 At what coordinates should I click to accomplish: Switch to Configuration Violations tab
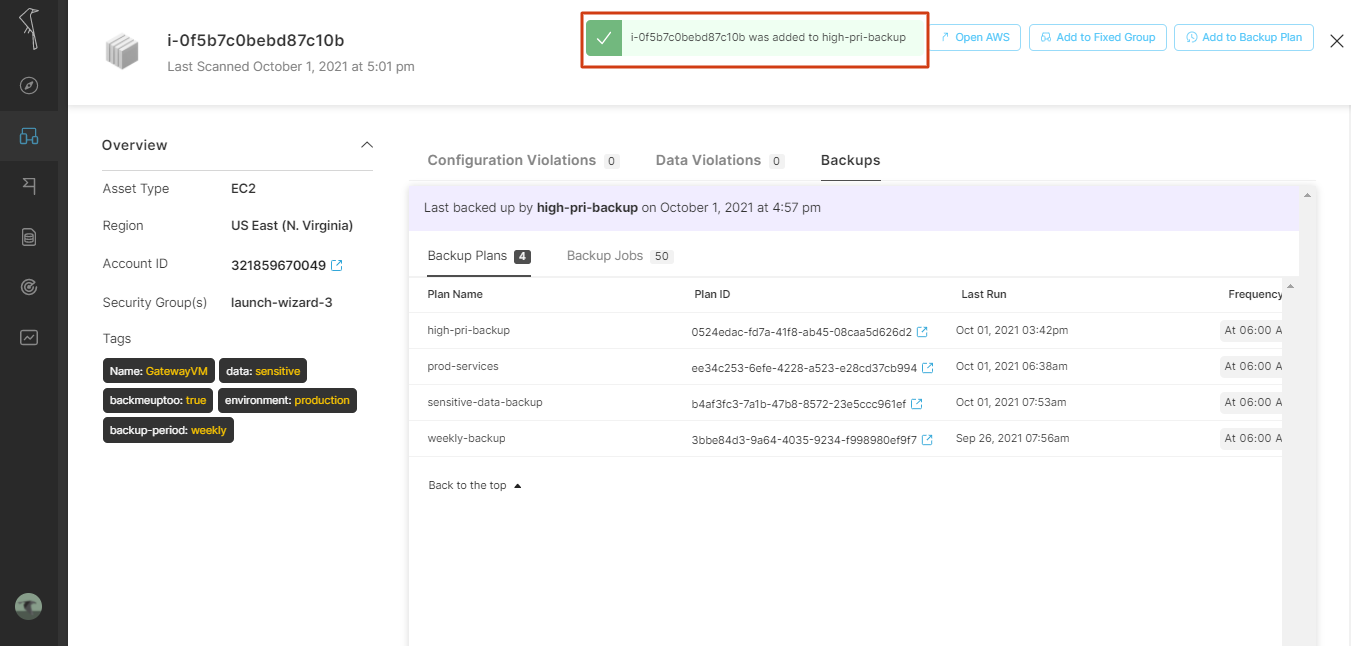pos(523,160)
